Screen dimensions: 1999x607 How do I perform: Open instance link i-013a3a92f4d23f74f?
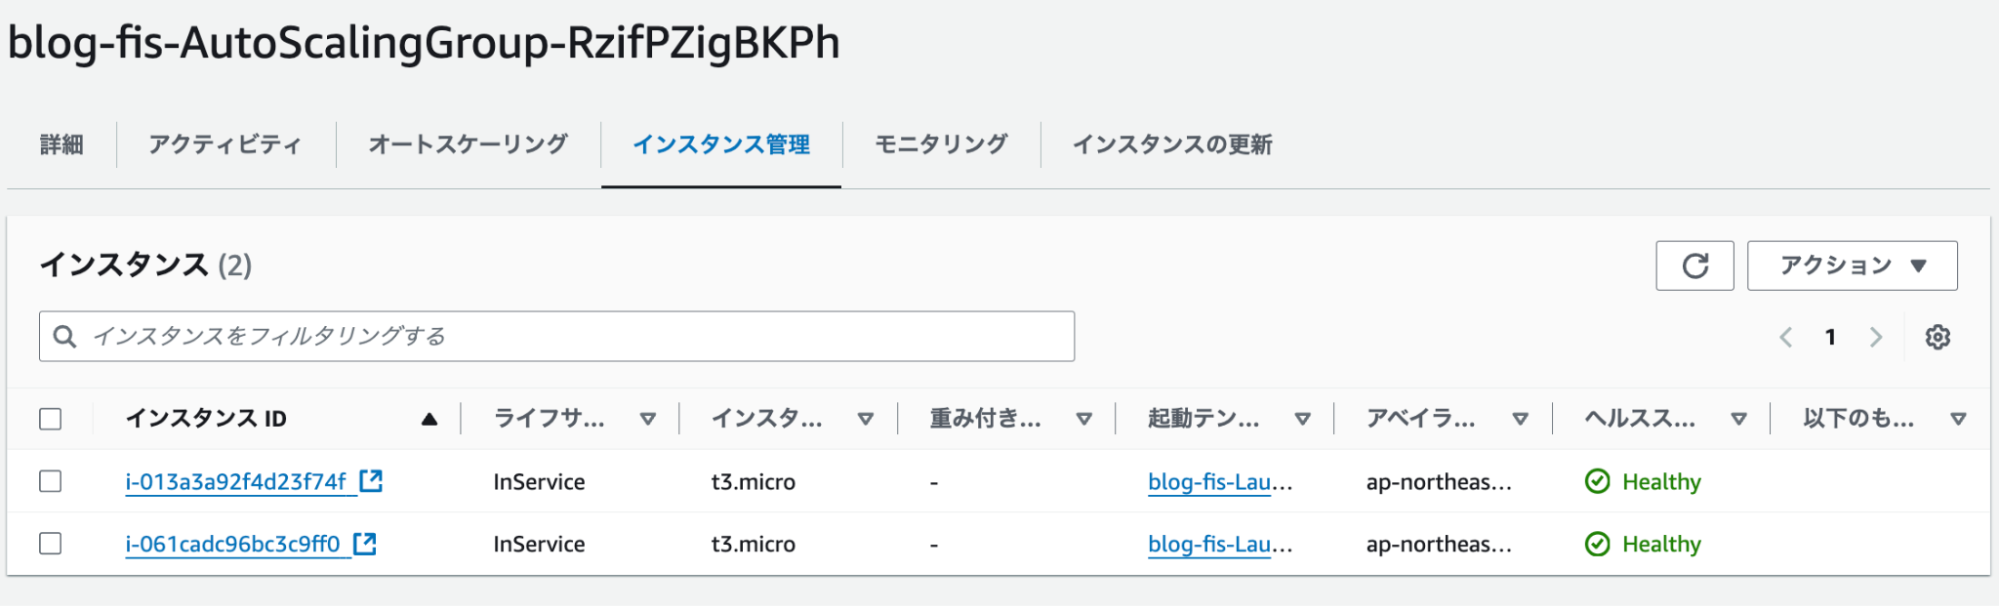click(x=235, y=480)
